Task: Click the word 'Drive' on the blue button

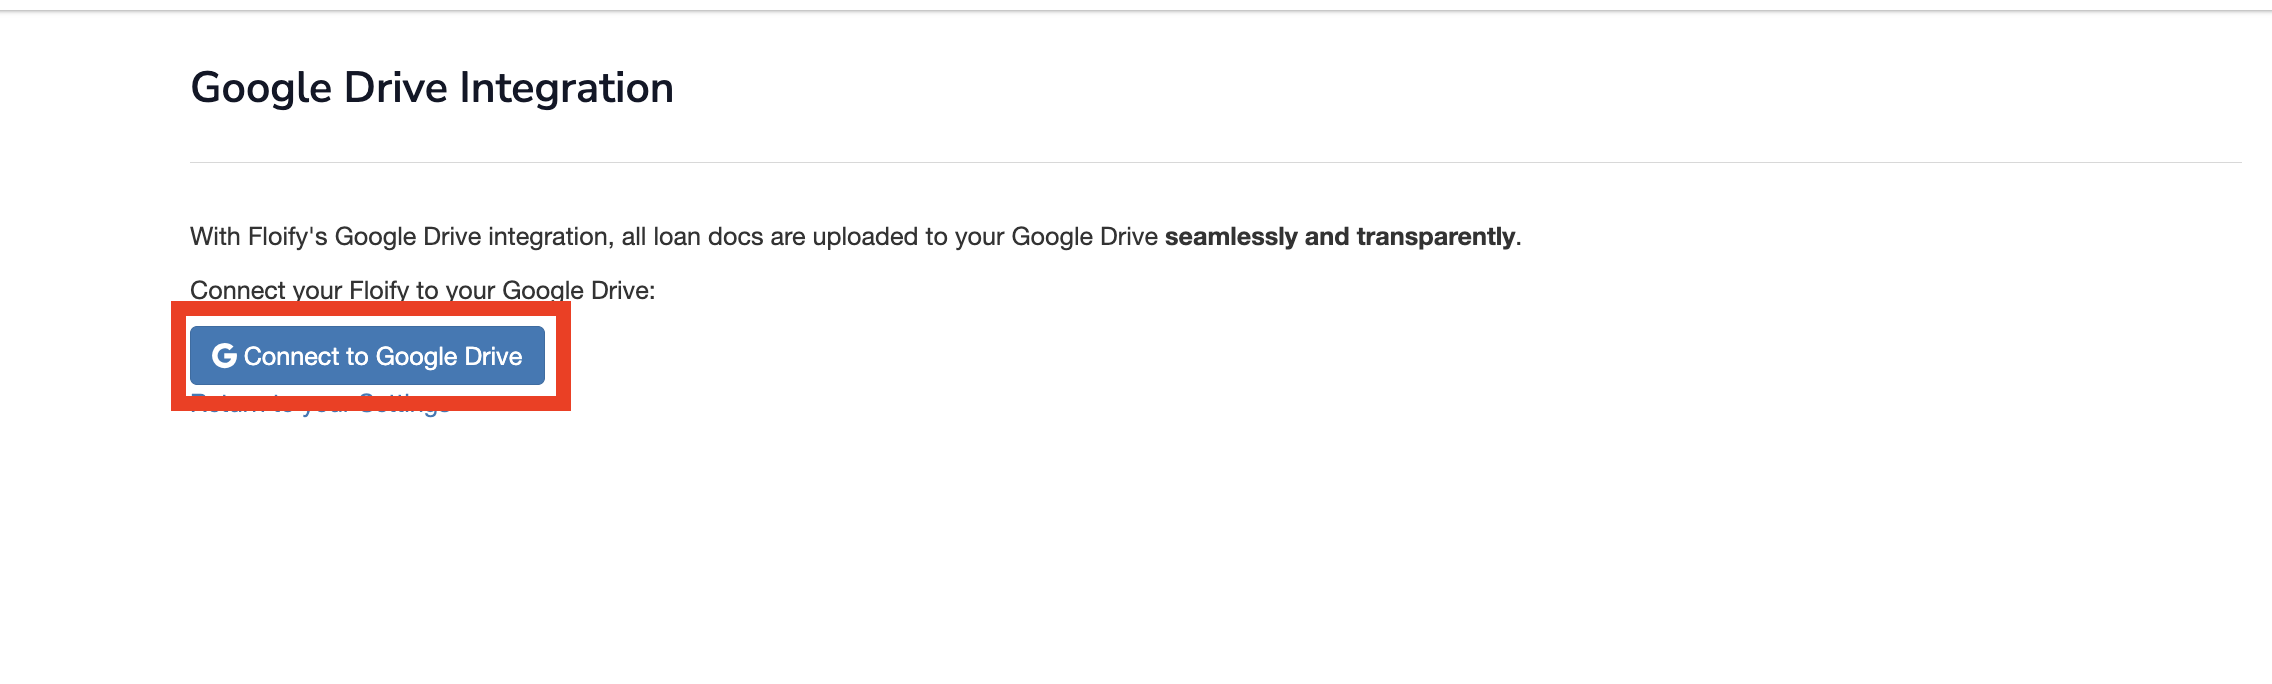Action: 493,357
